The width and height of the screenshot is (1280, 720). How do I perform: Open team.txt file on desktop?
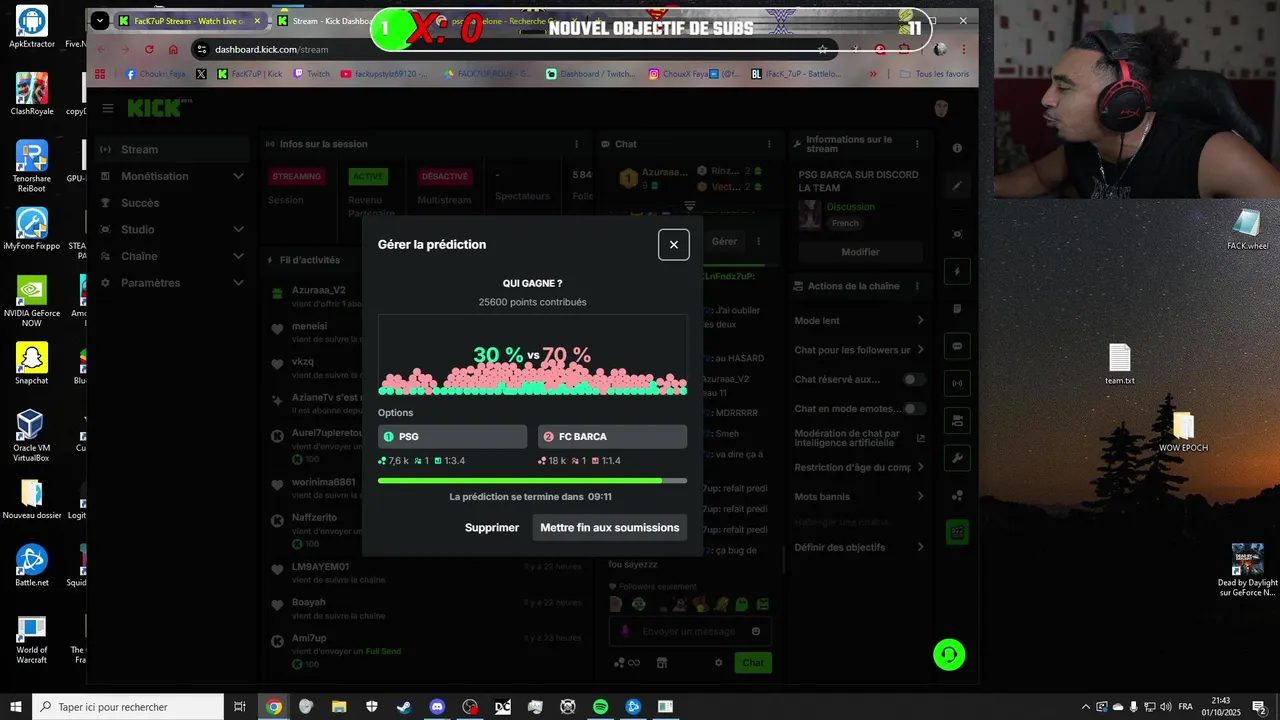1119,364
